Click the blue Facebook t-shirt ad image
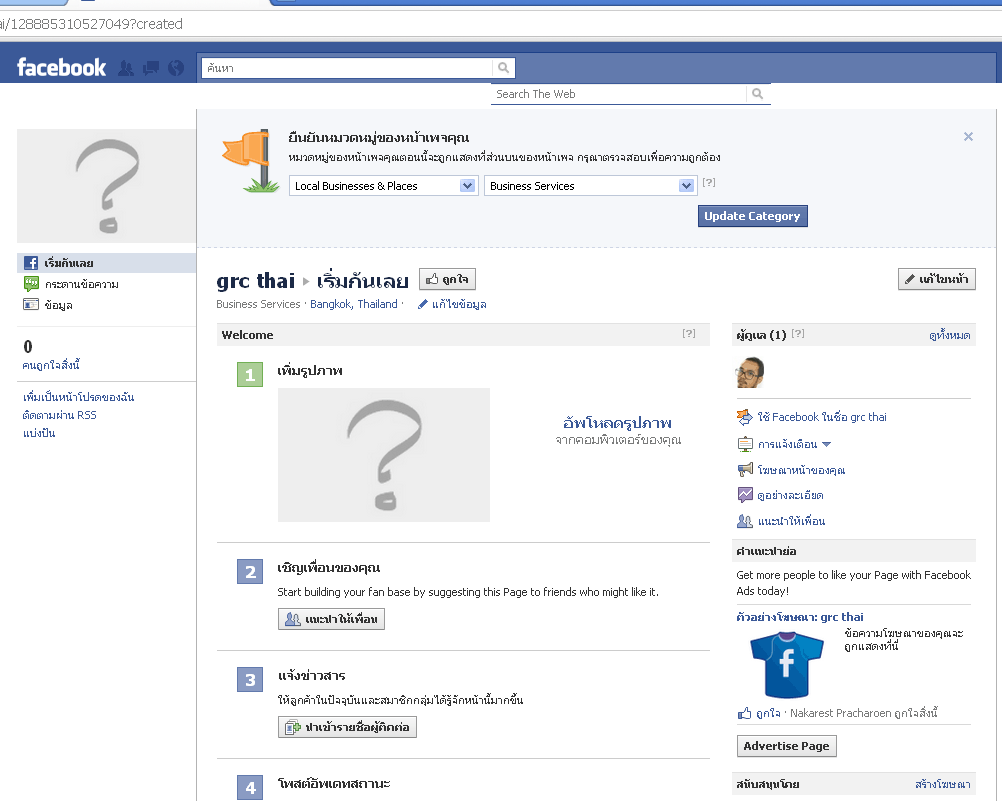The height and width of the screenshot is (801, 1002). [787, 664]
